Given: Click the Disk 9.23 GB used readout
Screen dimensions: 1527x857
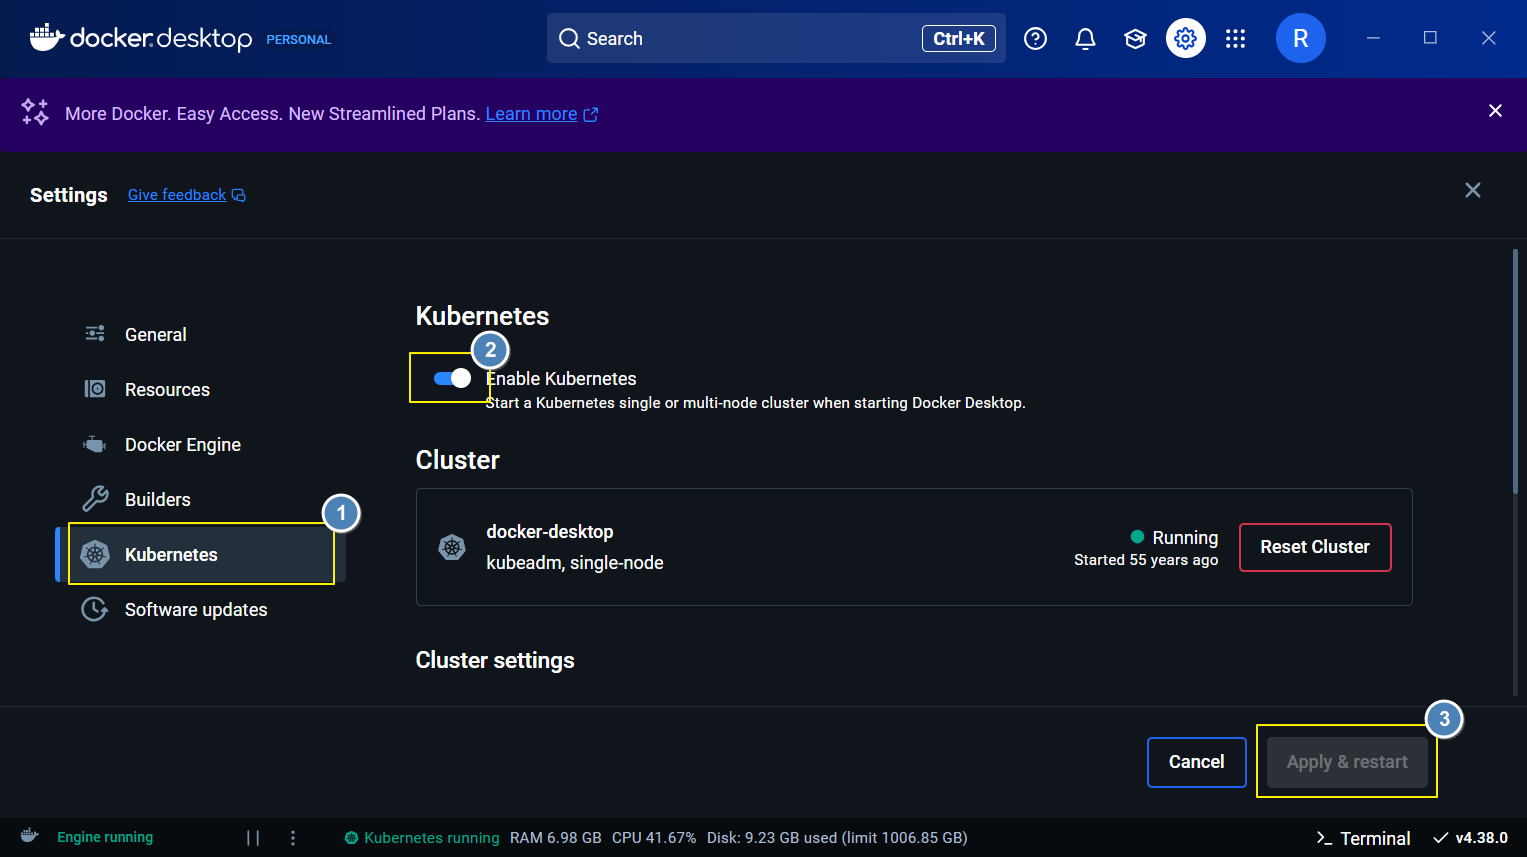Looking at the screenshot, I should (837, 838).
